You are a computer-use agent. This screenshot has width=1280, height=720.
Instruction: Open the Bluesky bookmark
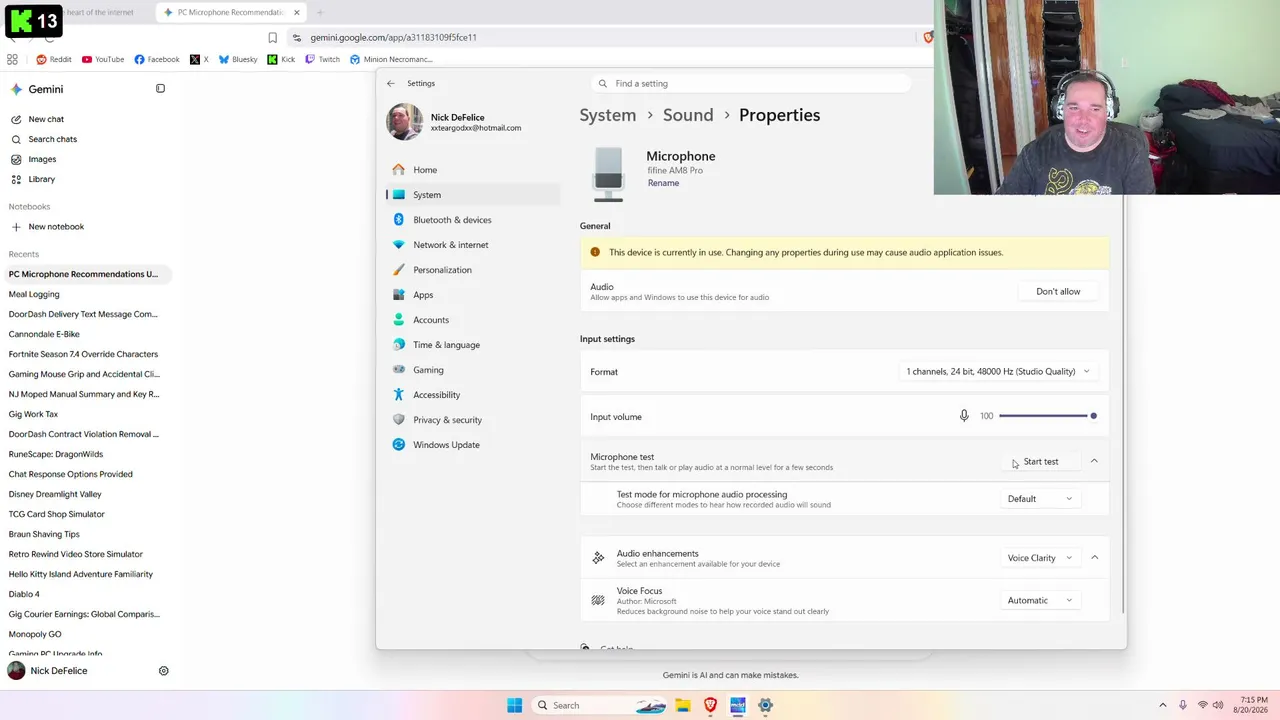pyautogui.click(x=238, y=60)
